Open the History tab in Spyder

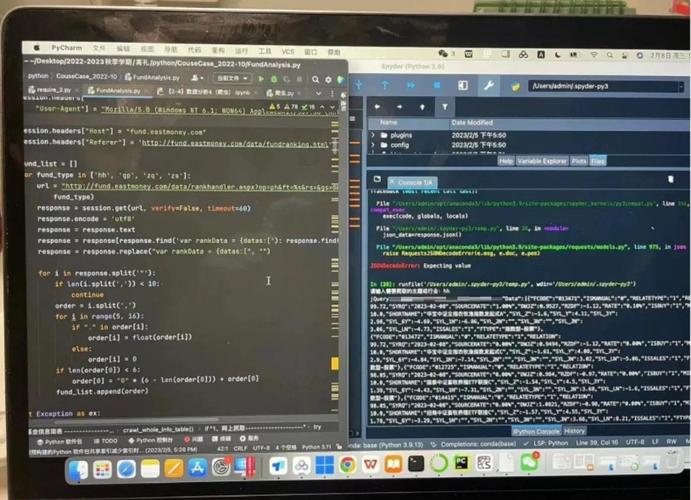[x=574, y=431]
